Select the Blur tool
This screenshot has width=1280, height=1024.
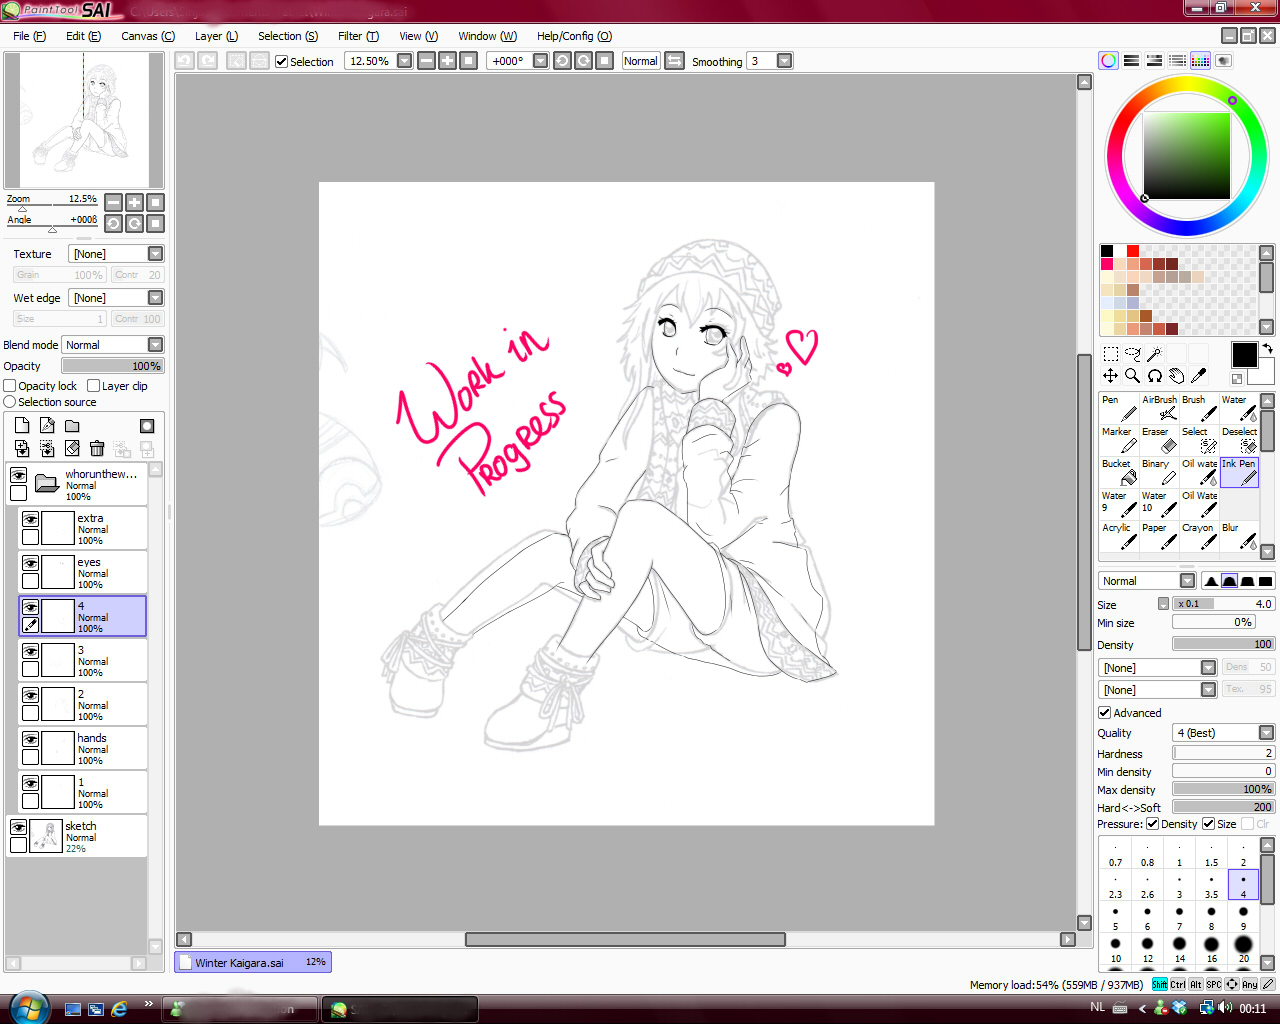coord(1238,536)
